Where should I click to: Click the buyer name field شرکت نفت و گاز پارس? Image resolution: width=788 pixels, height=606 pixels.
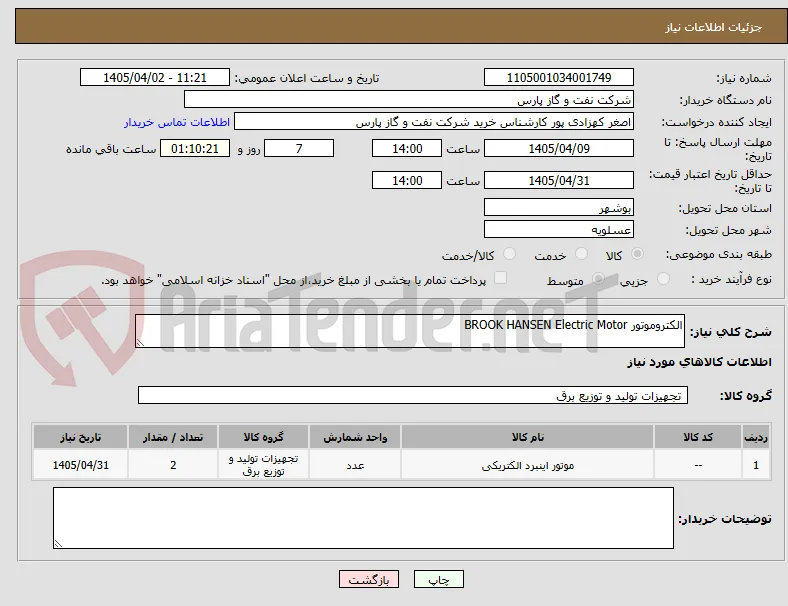click(409, 99)
